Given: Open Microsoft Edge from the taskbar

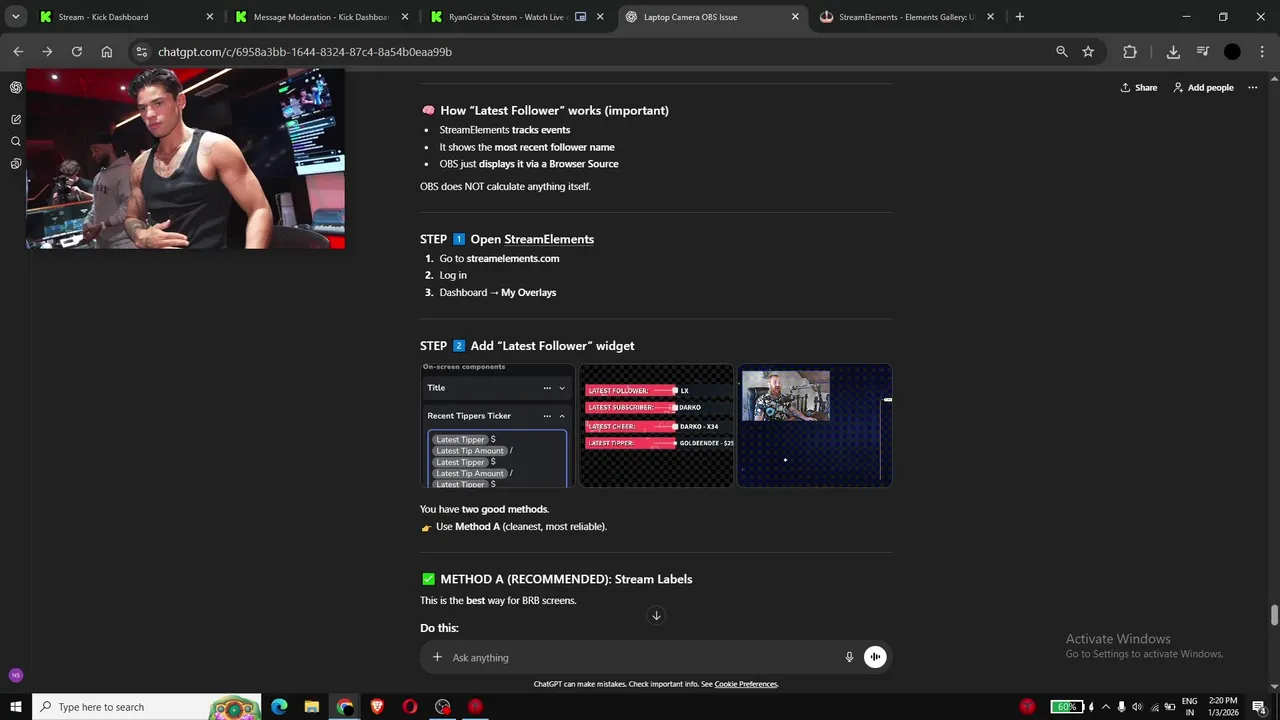Looking at the screenshot, I should [279, 707].
